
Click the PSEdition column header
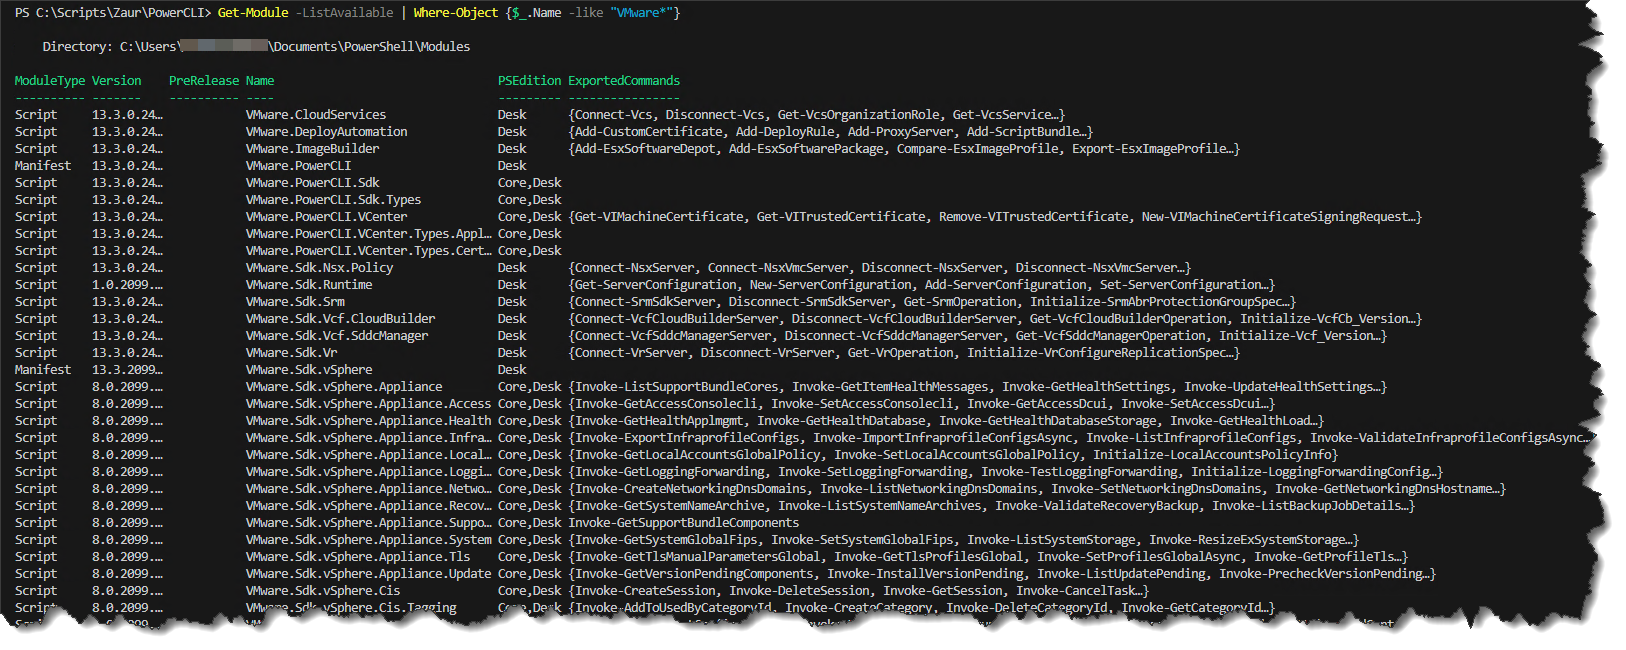point(530,81)
